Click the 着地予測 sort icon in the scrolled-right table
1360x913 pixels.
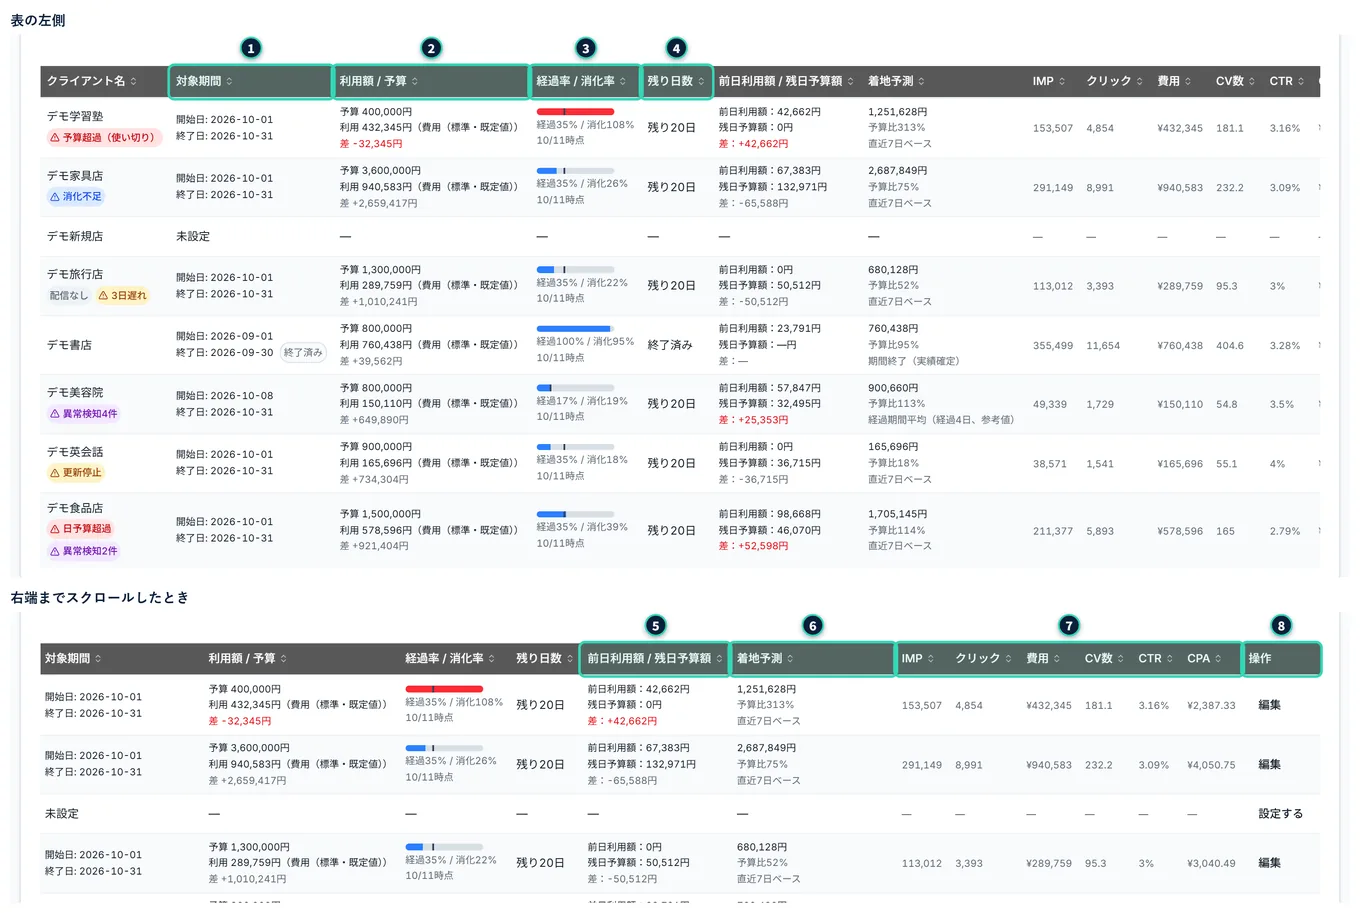(790, 658)
